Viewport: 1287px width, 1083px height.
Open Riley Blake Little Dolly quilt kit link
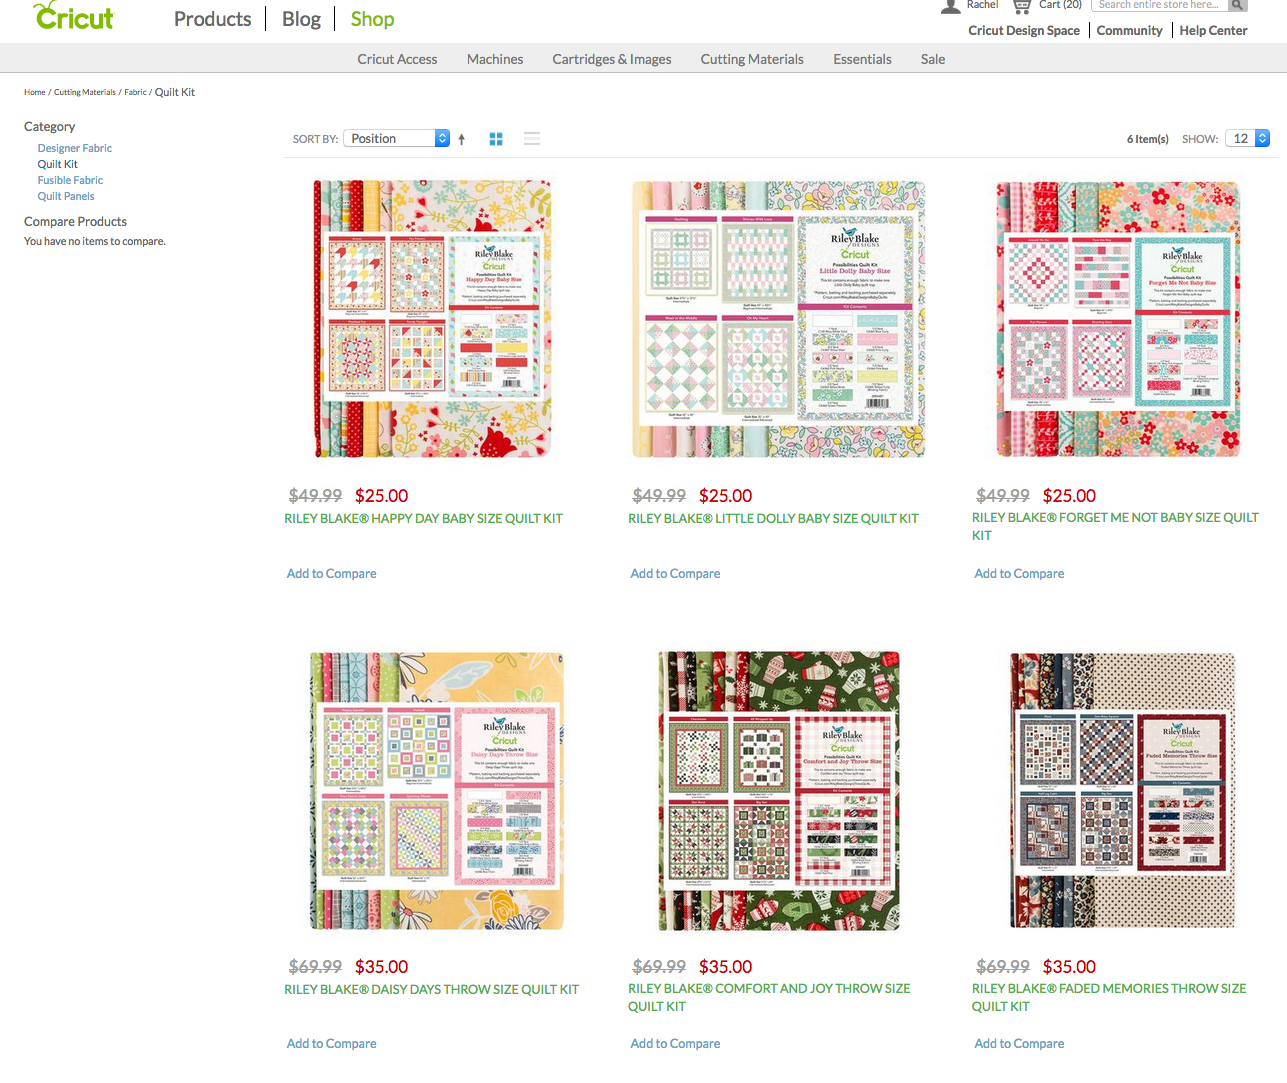[x=772, y=518]
